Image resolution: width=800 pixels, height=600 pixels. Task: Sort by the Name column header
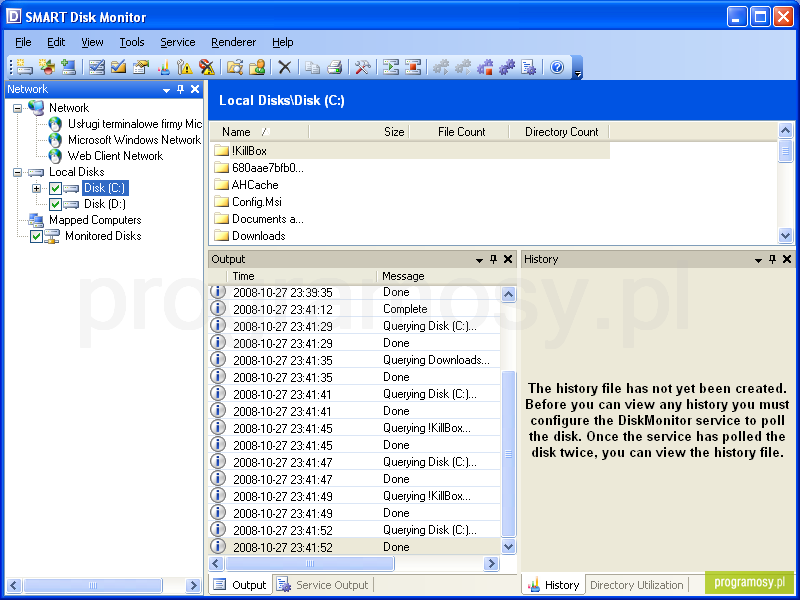coord(259,132)
